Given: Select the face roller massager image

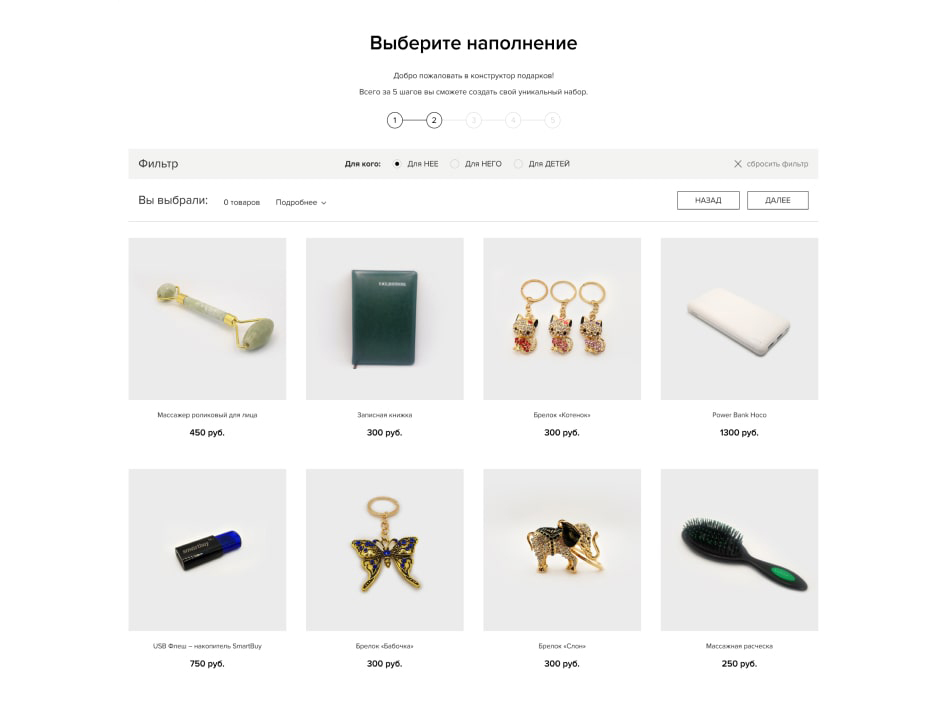Looking at the screenshot, I should point(207,319).
